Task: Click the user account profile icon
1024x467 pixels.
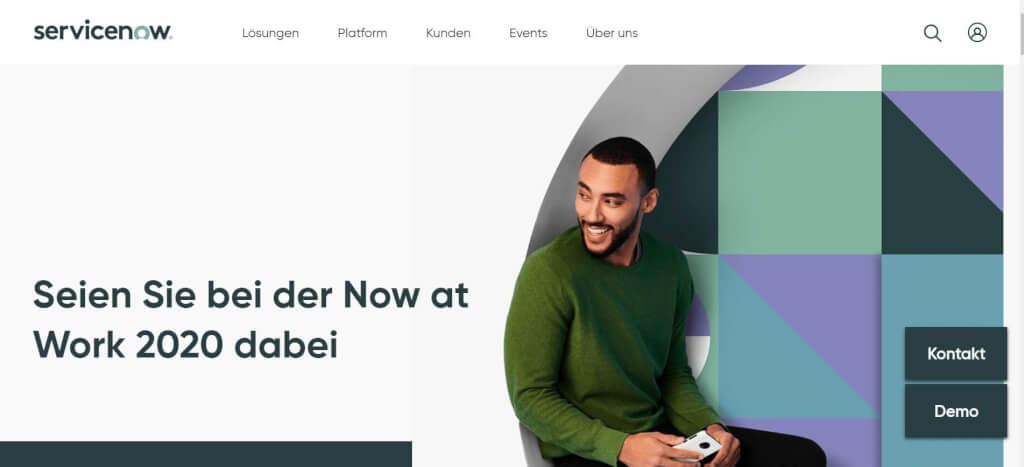Action: 977,33
